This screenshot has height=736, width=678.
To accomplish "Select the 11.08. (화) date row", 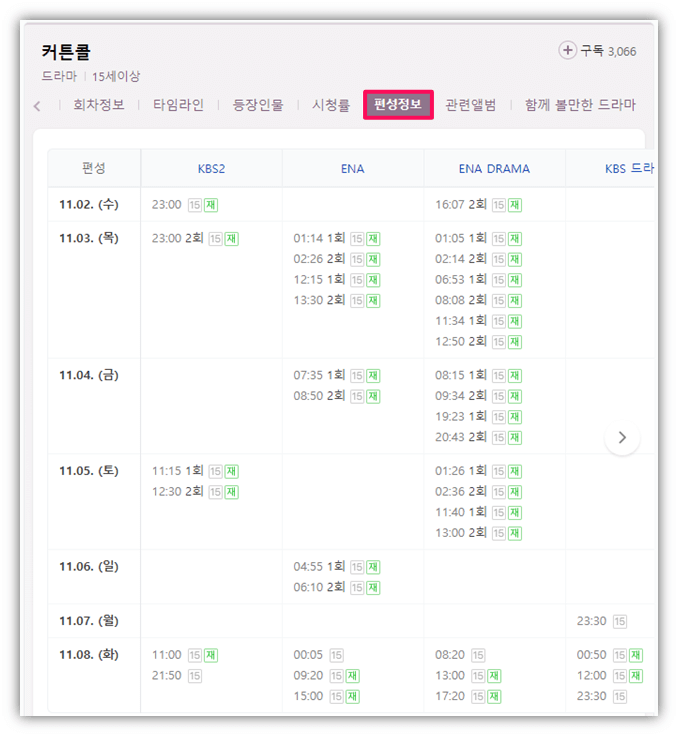I will (89, 655).
